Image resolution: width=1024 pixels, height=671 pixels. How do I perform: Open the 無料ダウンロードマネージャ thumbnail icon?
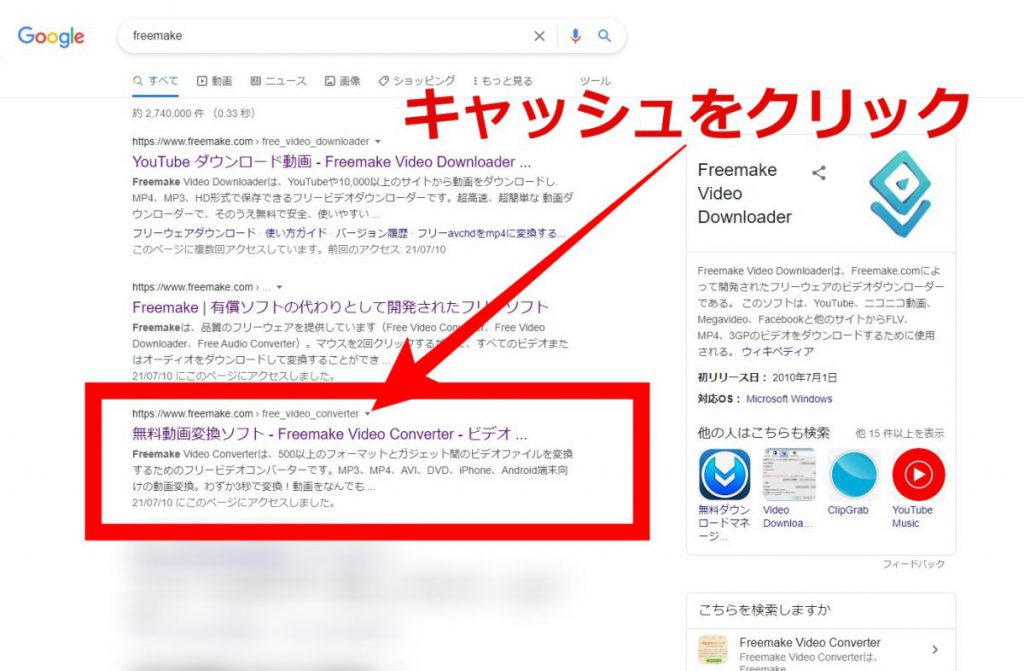[x=724, y=474]
